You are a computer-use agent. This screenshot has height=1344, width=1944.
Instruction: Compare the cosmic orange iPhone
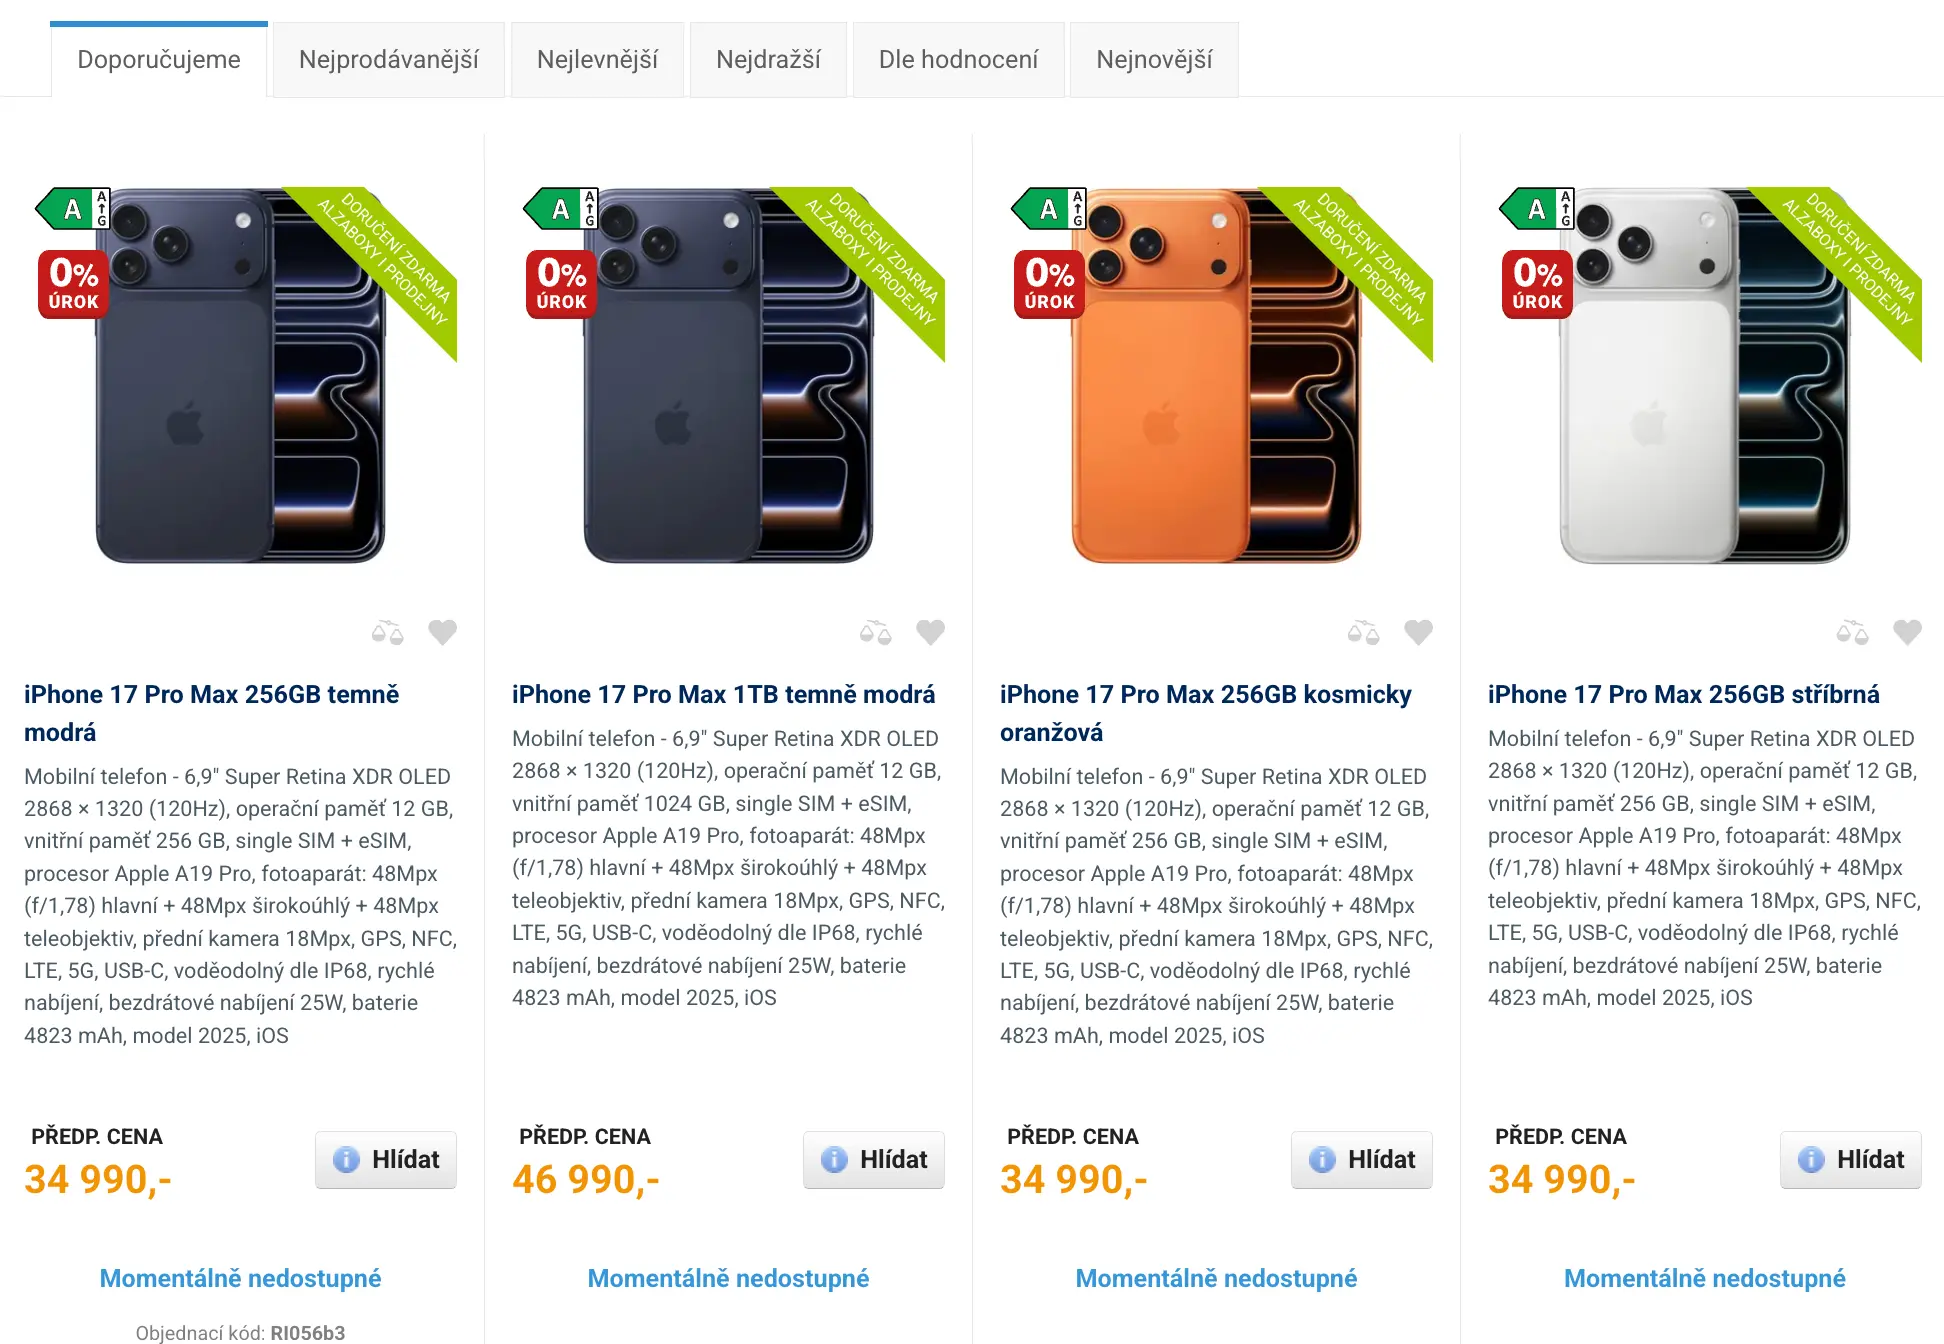point(1364,632)
